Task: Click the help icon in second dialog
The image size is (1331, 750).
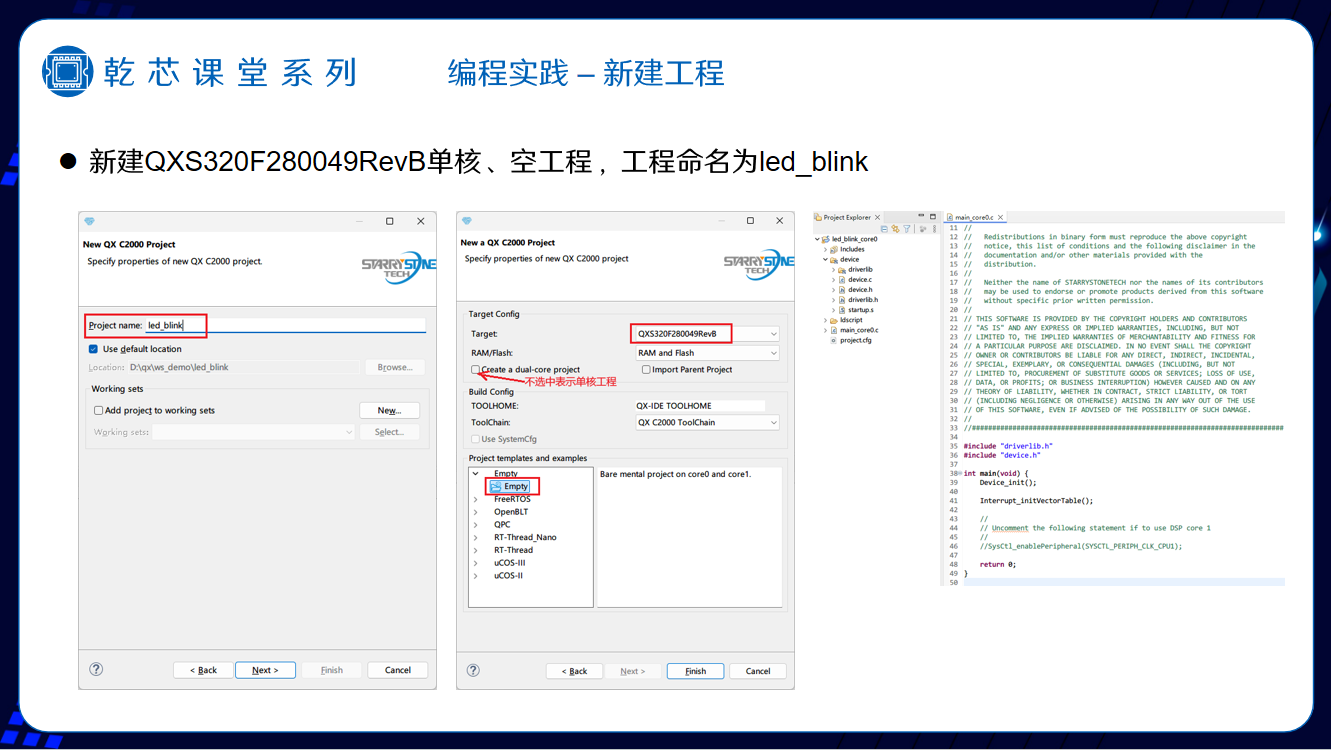Action: (x=474, y=671)
